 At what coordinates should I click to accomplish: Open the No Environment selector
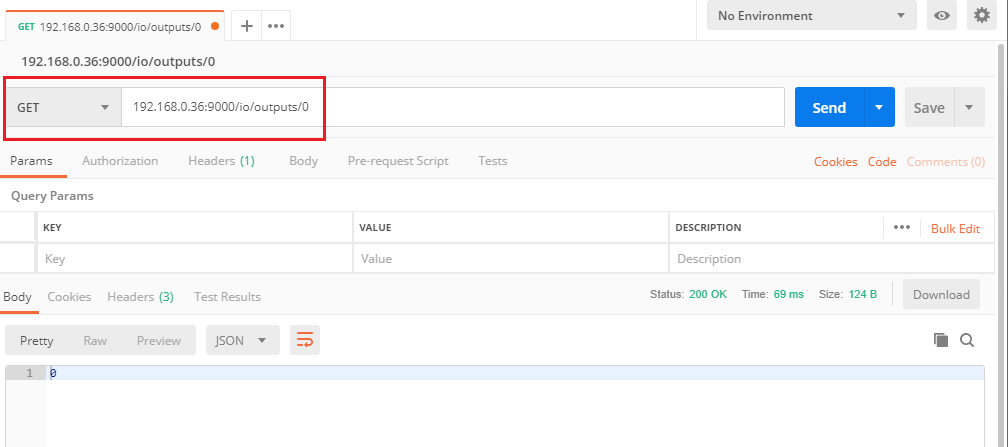tap(811, 16)
